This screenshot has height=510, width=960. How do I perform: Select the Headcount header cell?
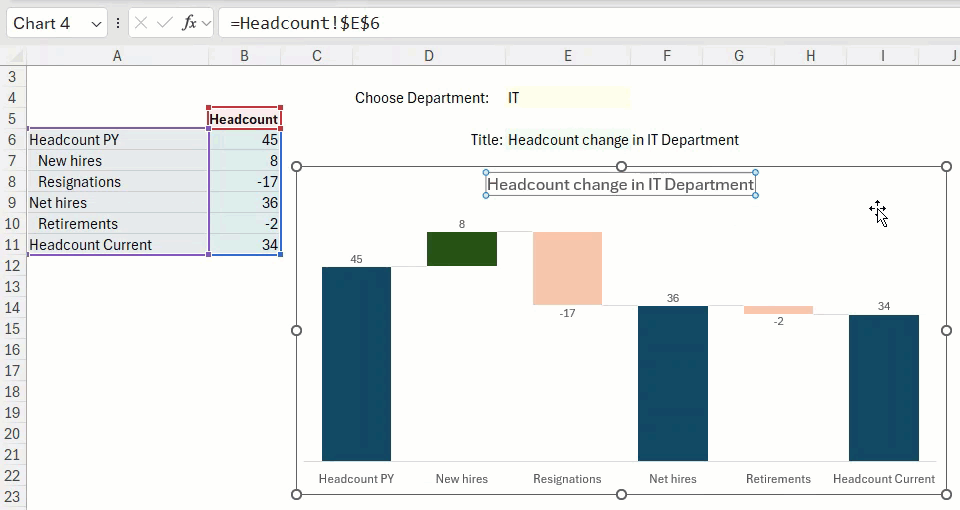tap(244, 119)
